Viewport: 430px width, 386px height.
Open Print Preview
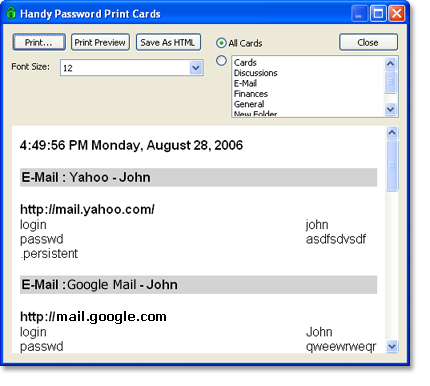coord(100,42)
